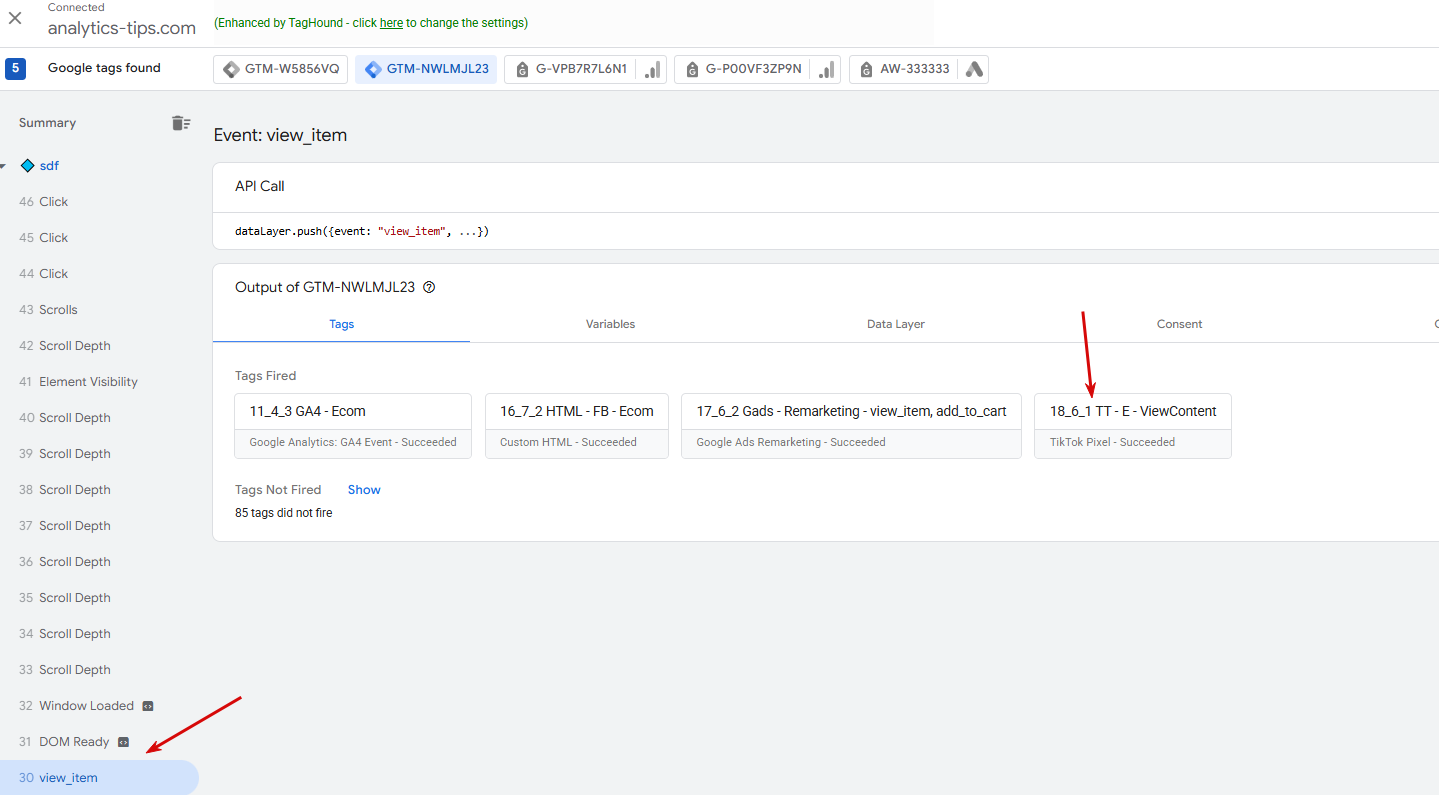The width and height of the screenshot is (1439, 795).
Task: Click the 'API Call' section title
Action: (260, 186)
